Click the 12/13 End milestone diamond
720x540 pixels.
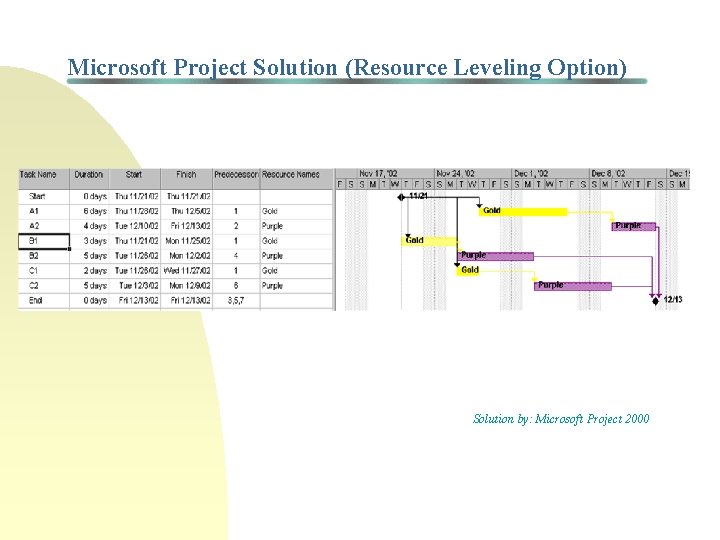(x=655, y=301)
